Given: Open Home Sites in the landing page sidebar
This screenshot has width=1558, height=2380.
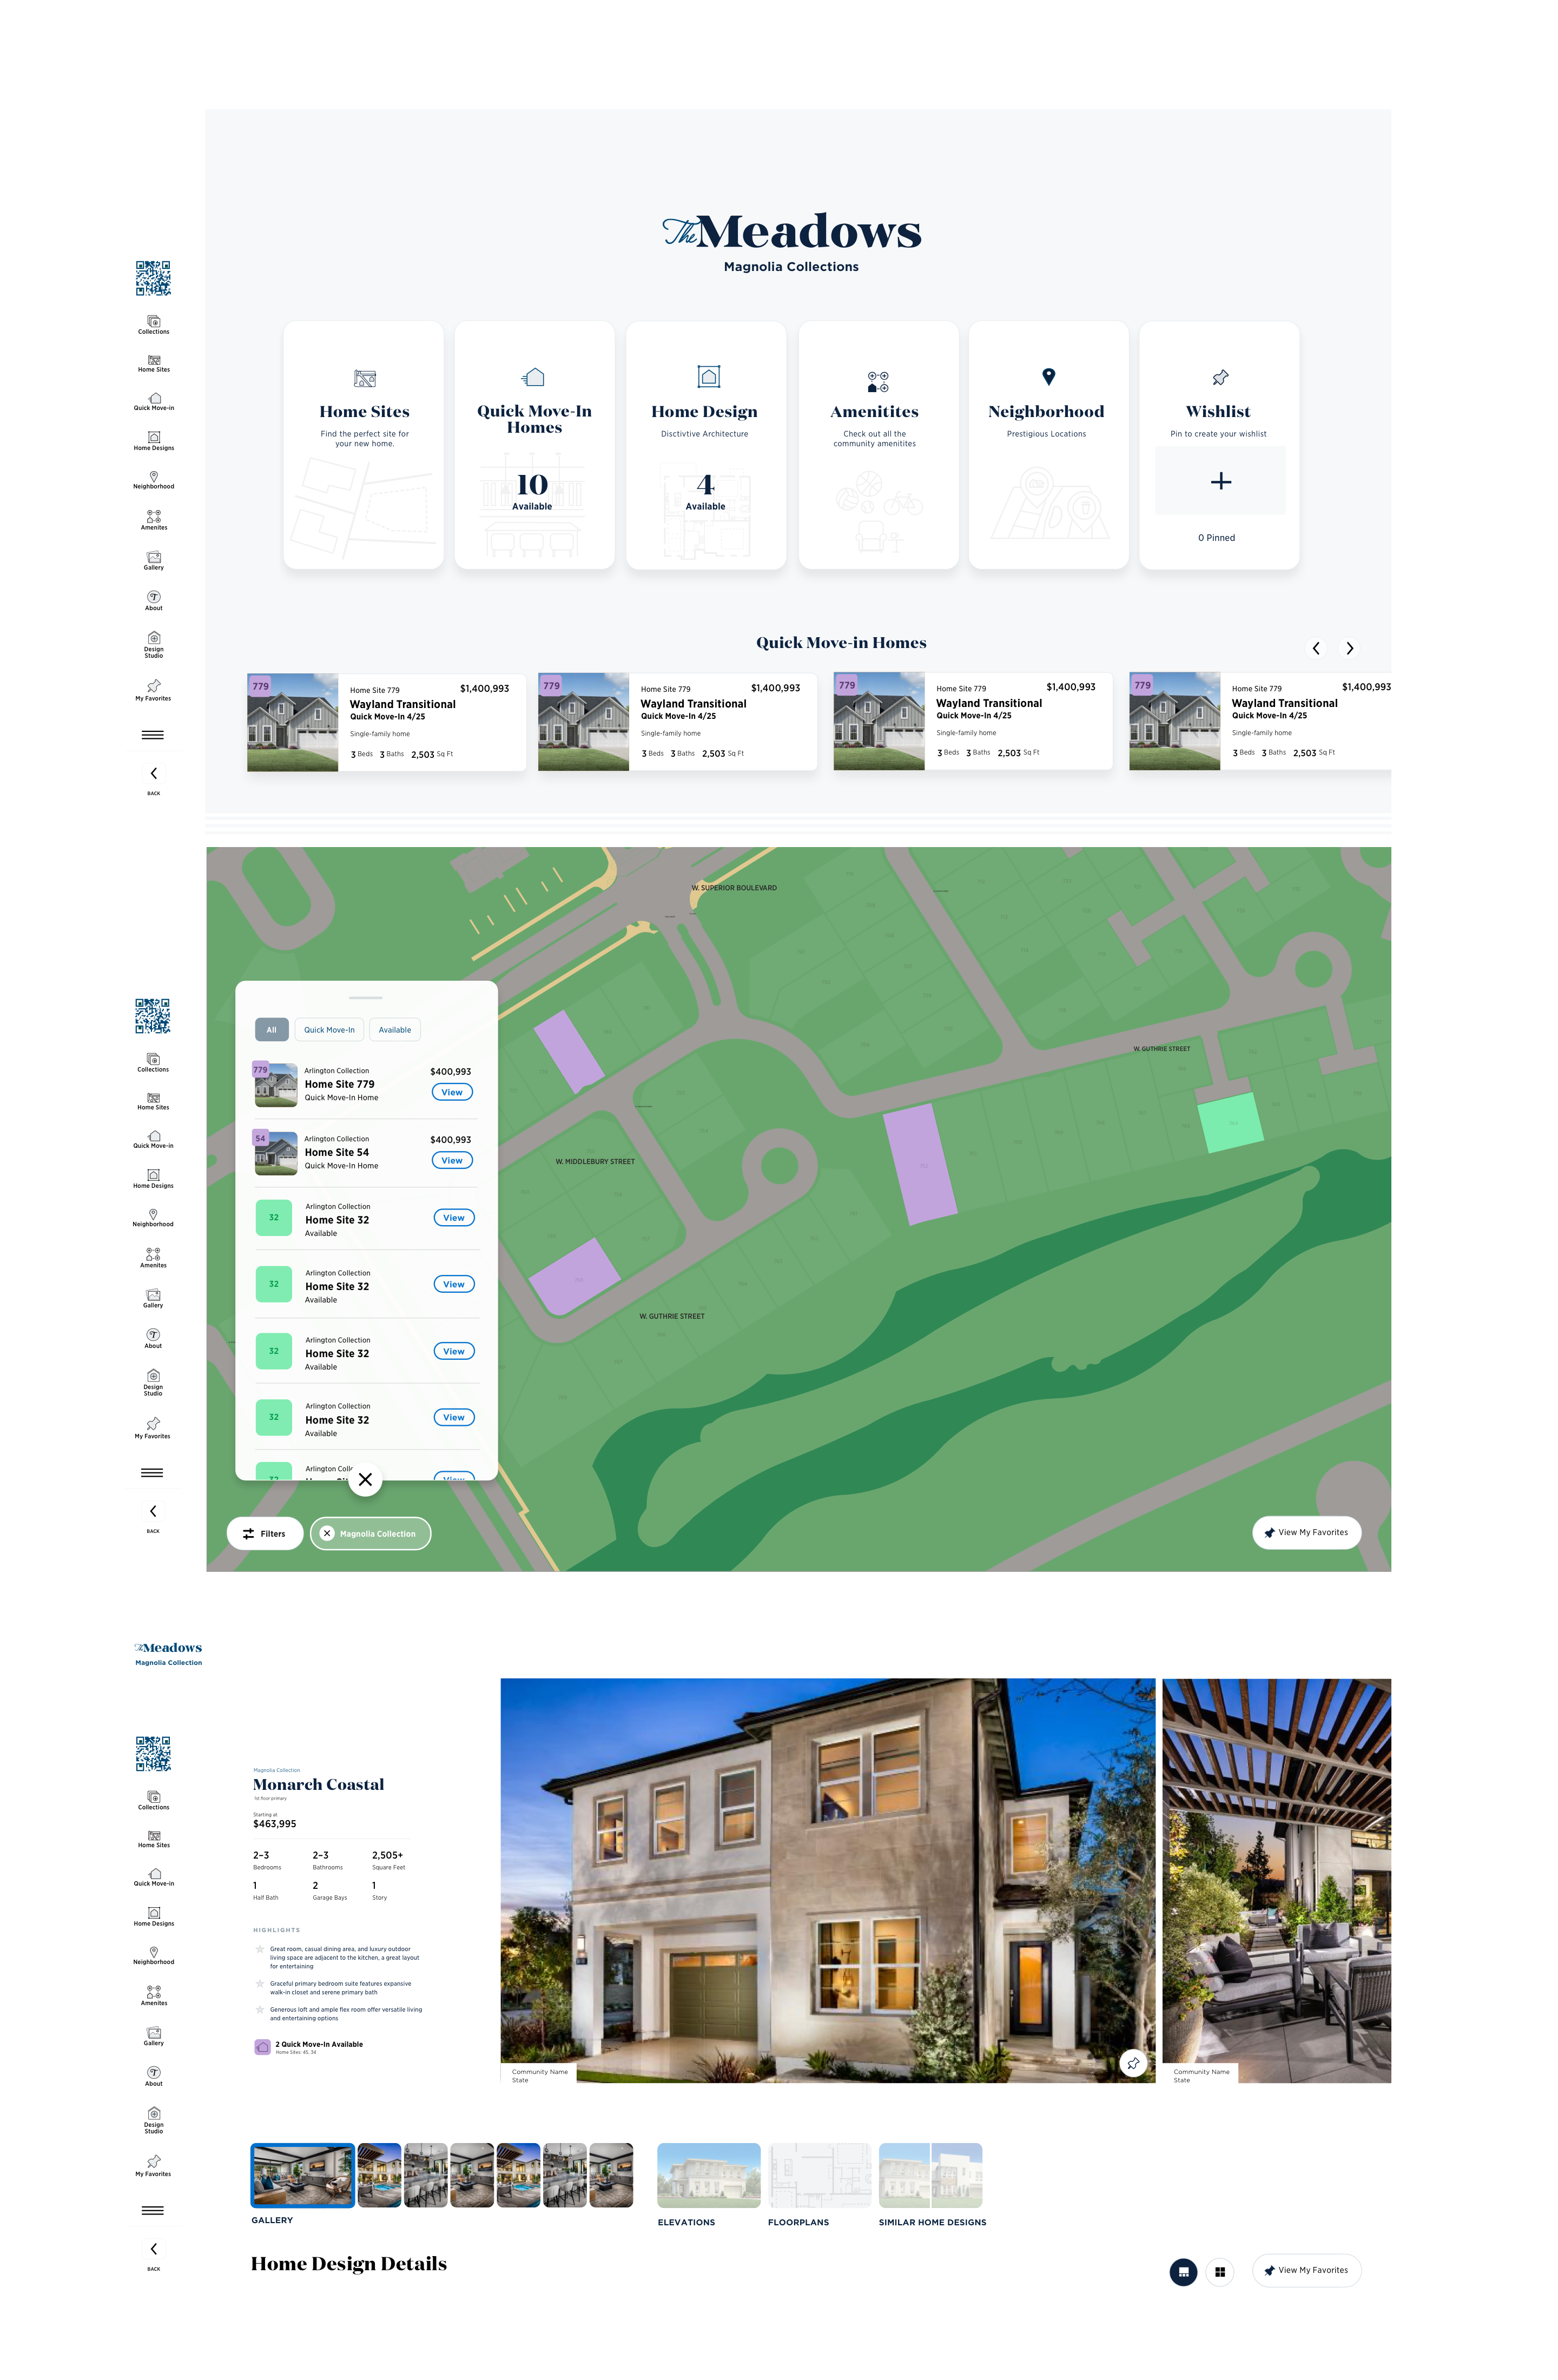Looking at the screenshot, I should (x=153, y=363).
